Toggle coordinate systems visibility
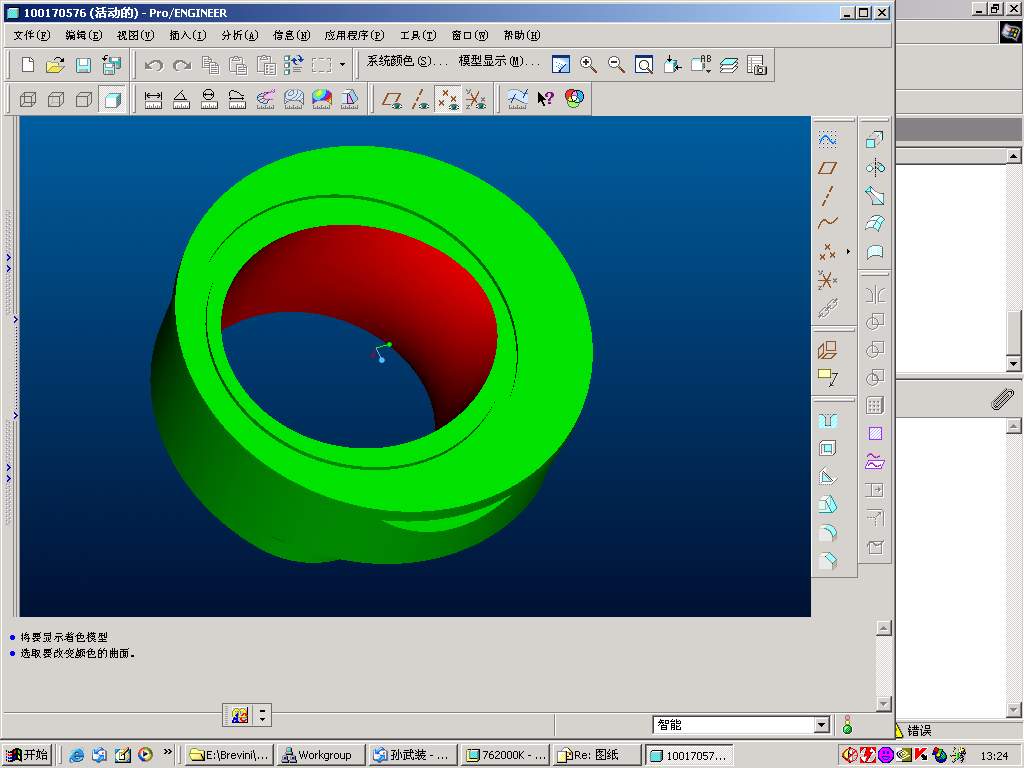The image size is (1024, 768). [x=476, y=99]
